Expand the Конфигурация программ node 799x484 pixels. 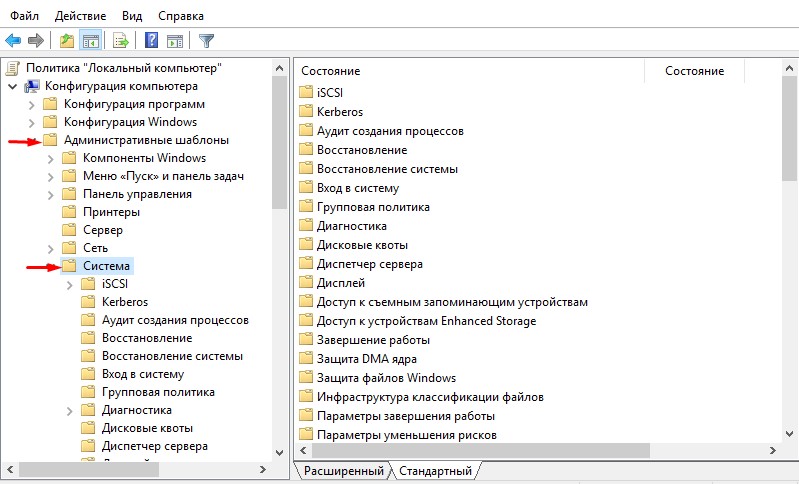pyautogui.click(x=32, y=104)
